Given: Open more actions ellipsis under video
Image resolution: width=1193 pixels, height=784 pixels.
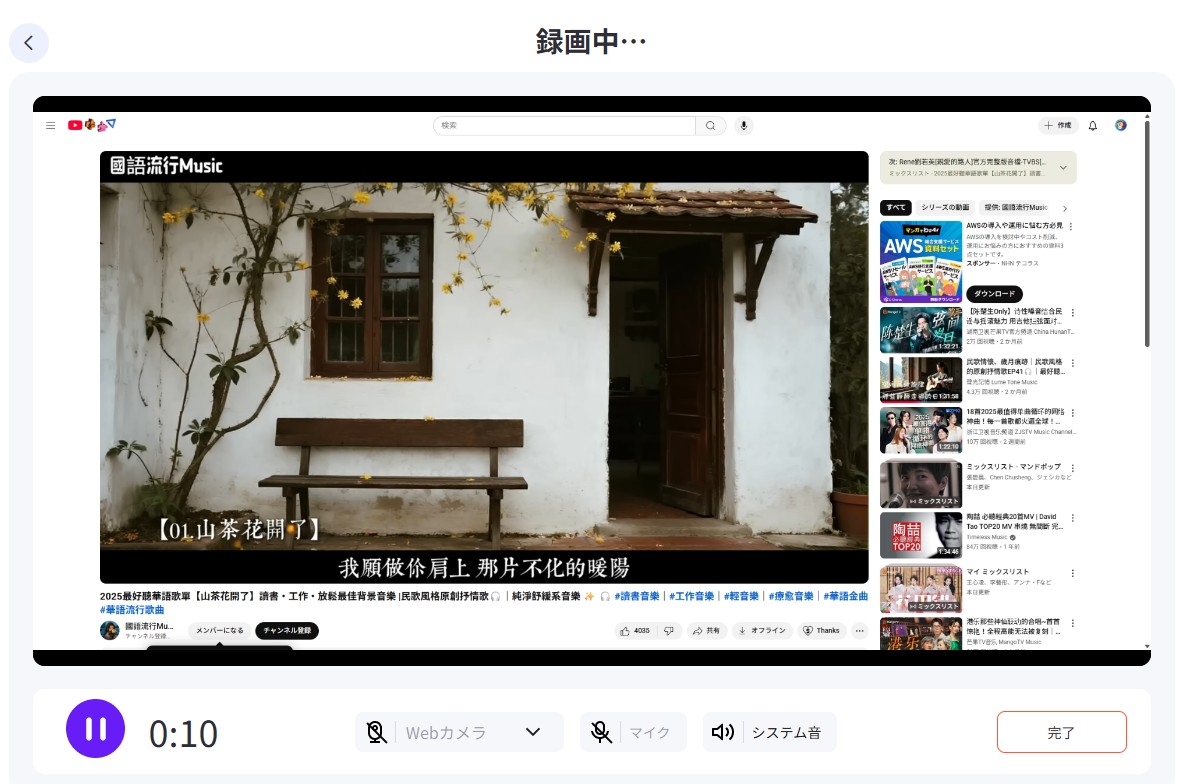Looking at the screenshot, I should [860, 630].
